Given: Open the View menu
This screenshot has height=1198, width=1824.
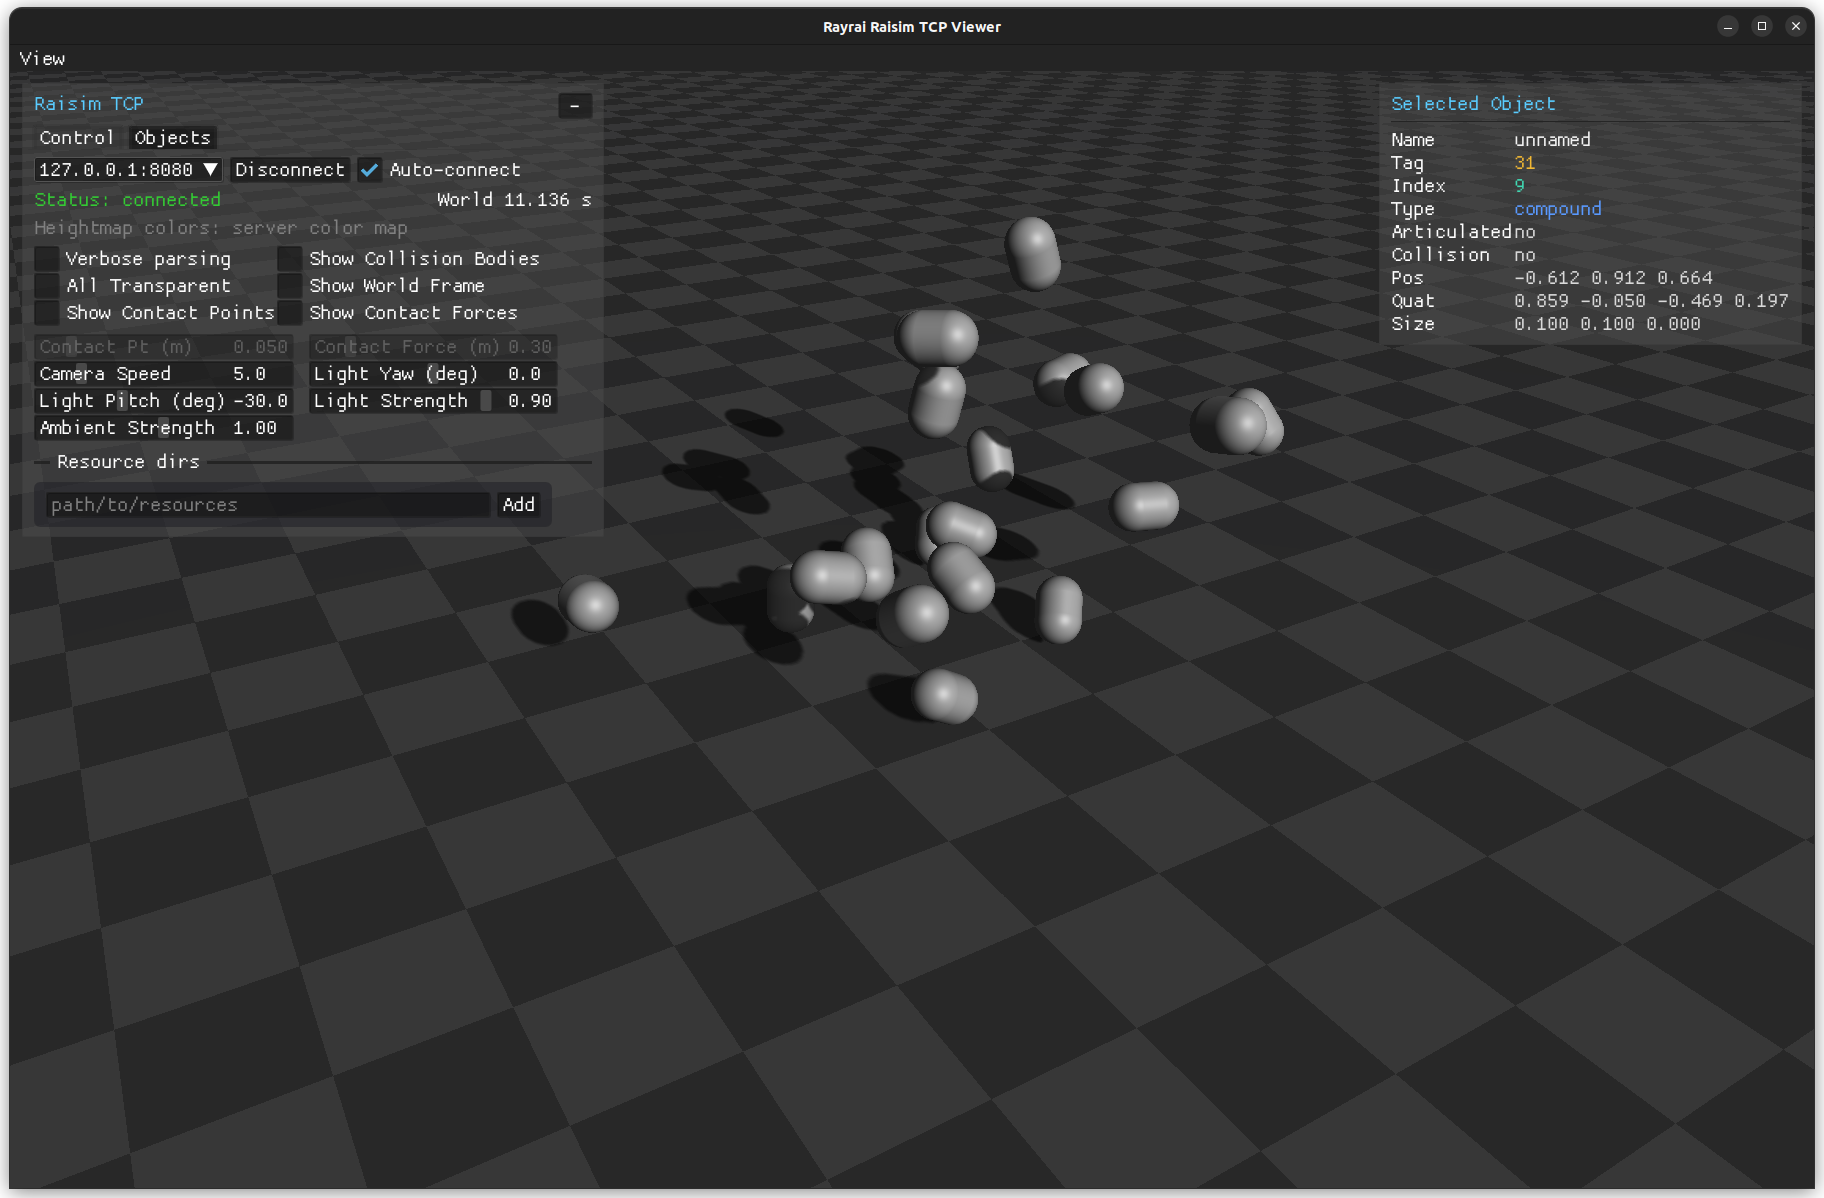Looking at the screenshot, I should tap(42, 58).
